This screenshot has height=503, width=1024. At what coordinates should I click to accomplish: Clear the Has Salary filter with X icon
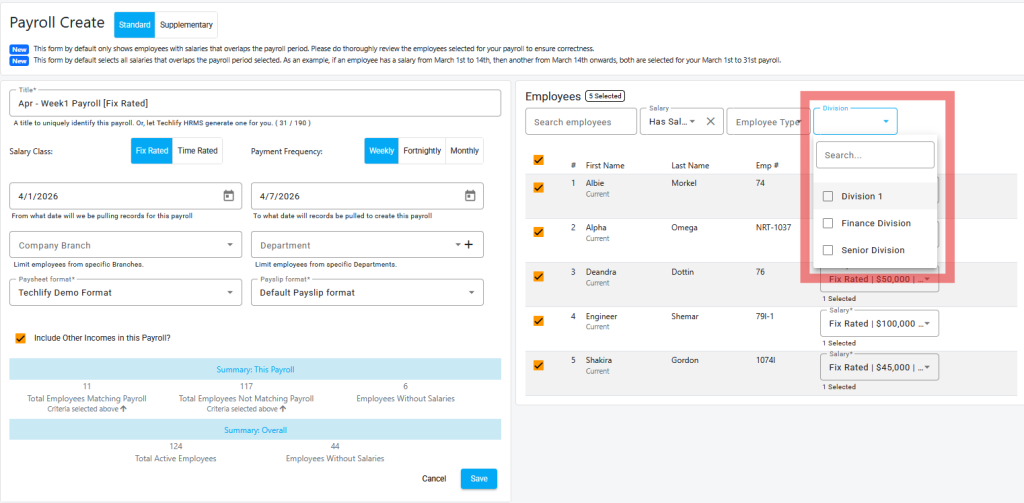[x=710, y=121]
